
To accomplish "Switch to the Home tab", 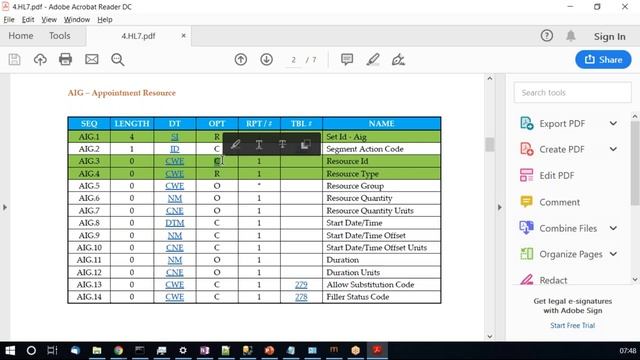I will coord(21,36).
